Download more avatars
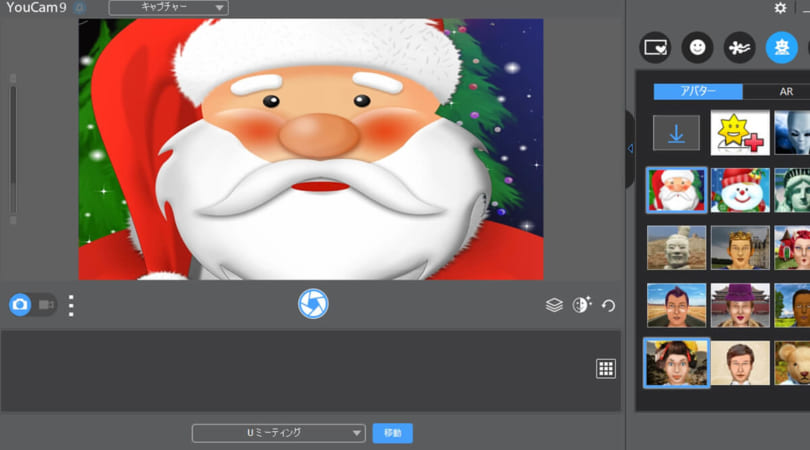 click(676, 133)
